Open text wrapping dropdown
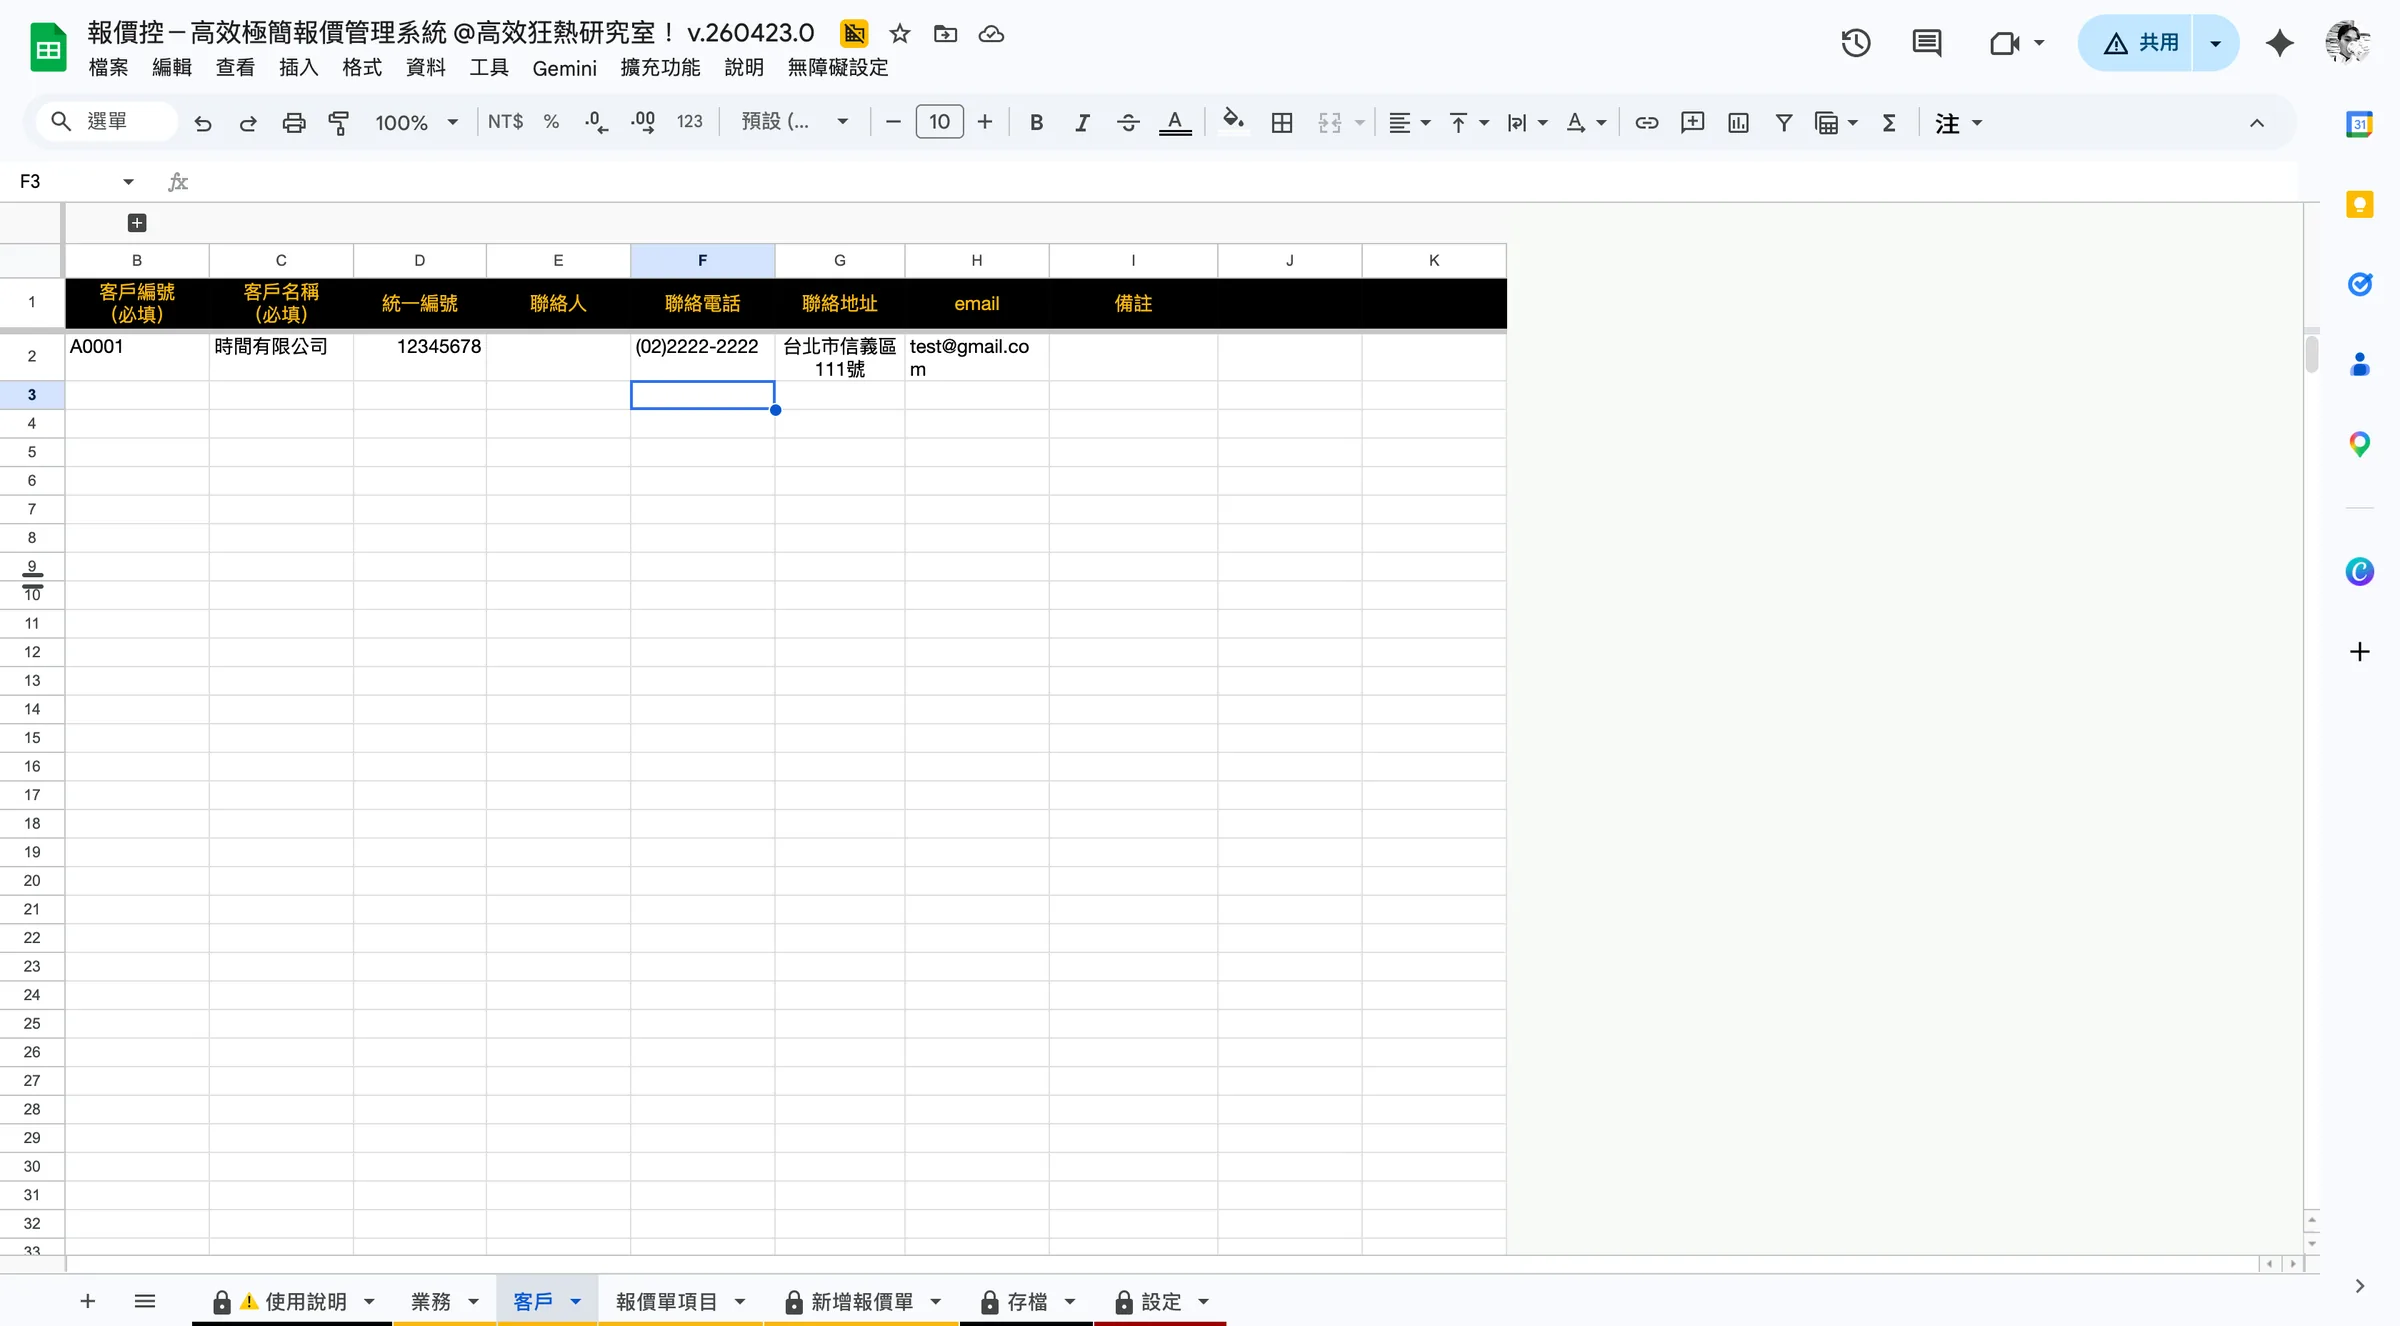This screenshot has height=1326, width=2400. [1527, 123]
